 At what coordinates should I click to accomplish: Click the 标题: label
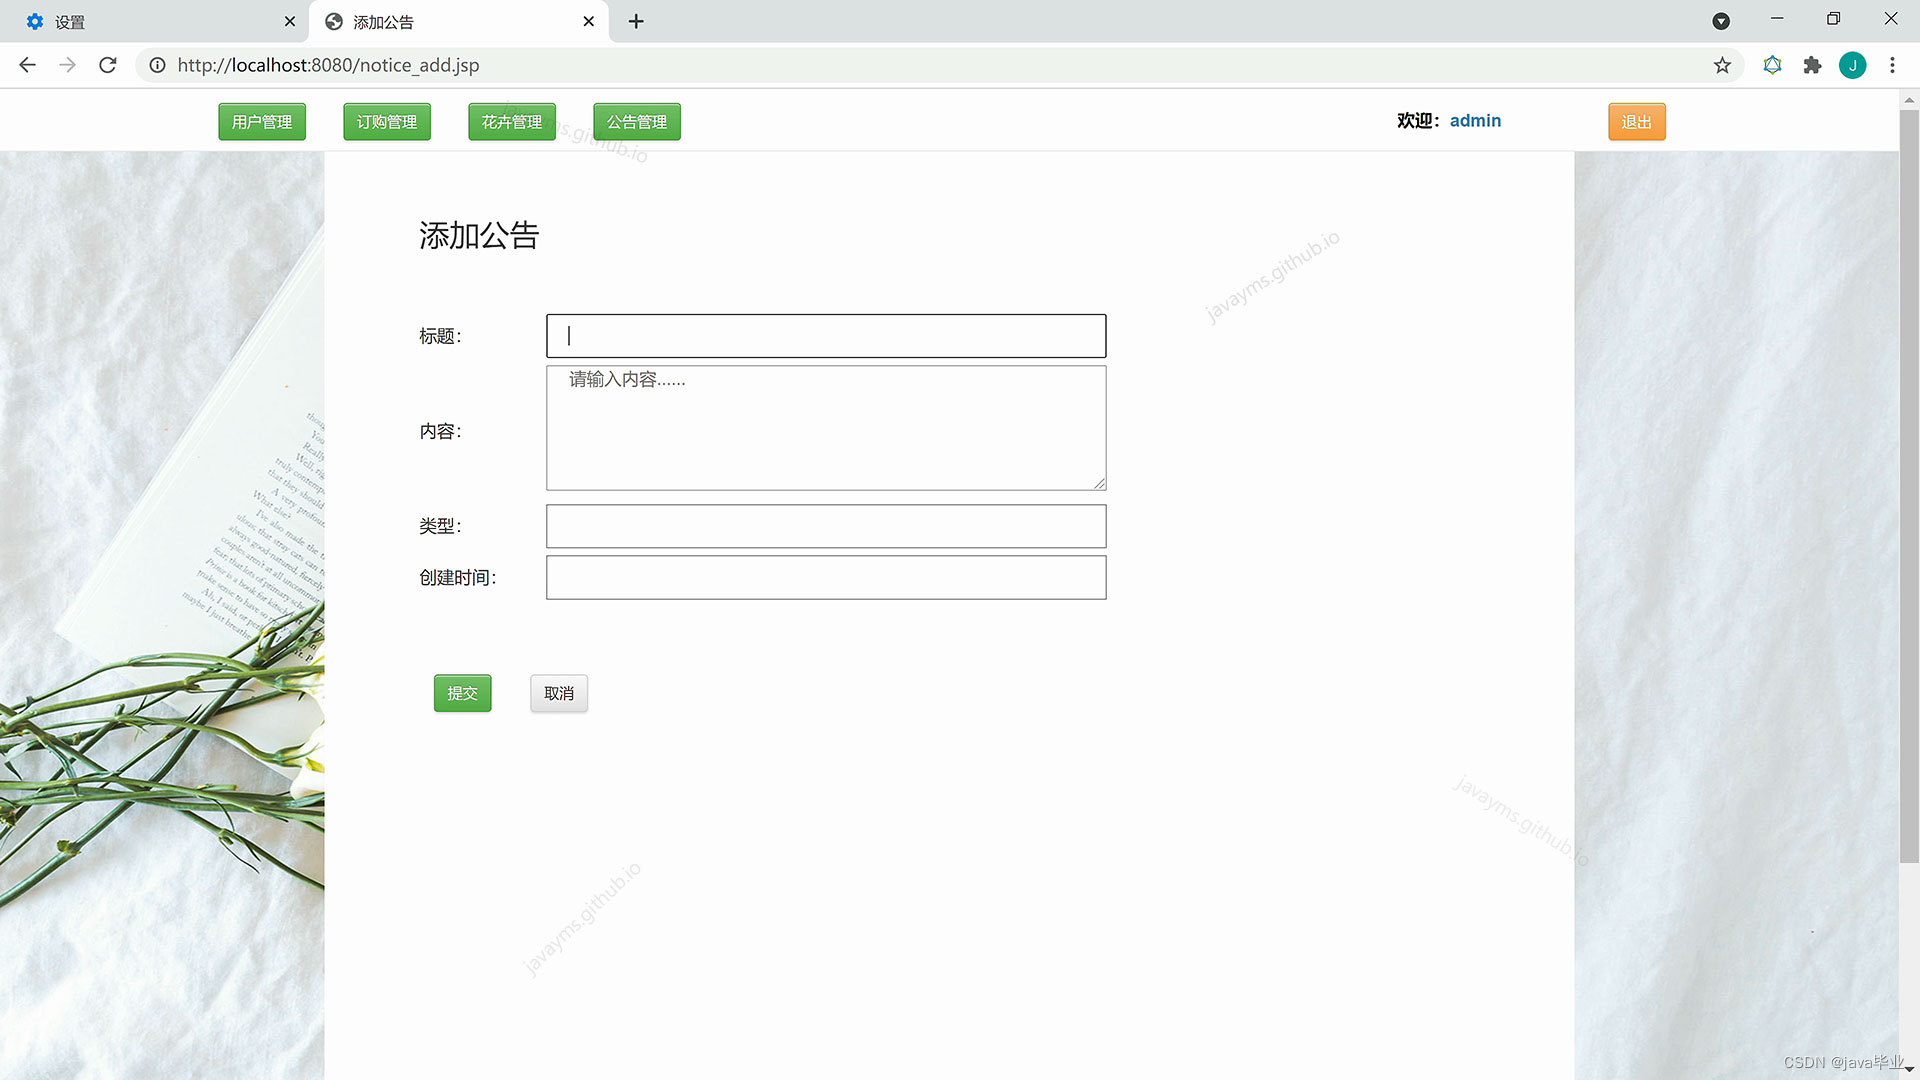pos(440,336)
